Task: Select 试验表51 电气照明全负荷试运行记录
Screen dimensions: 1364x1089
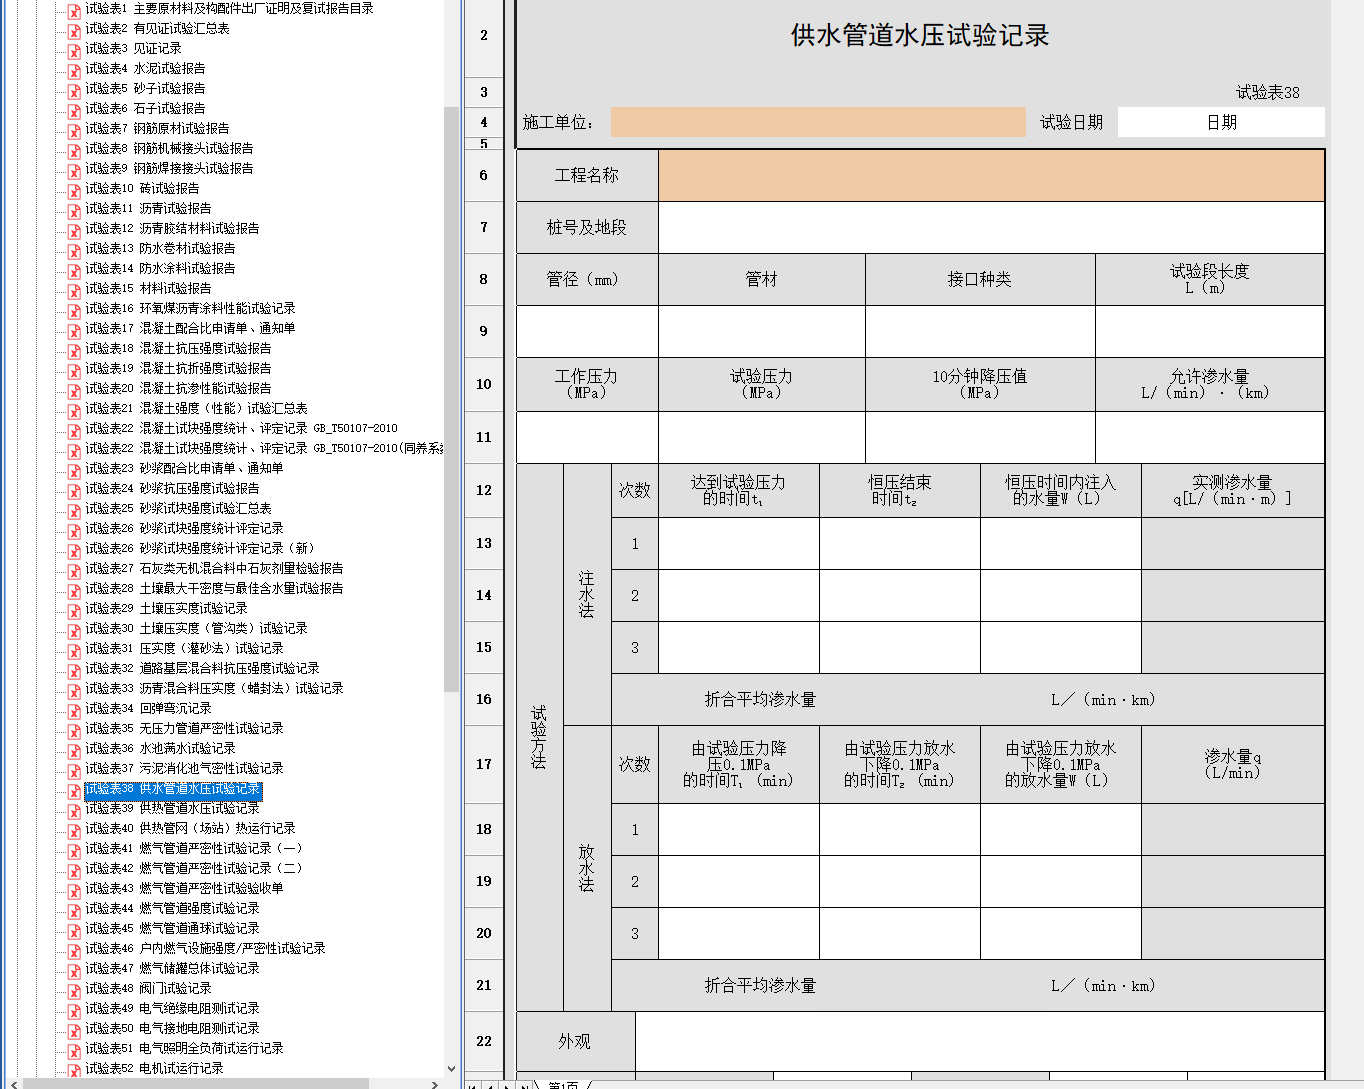Action: [184, 1048]
